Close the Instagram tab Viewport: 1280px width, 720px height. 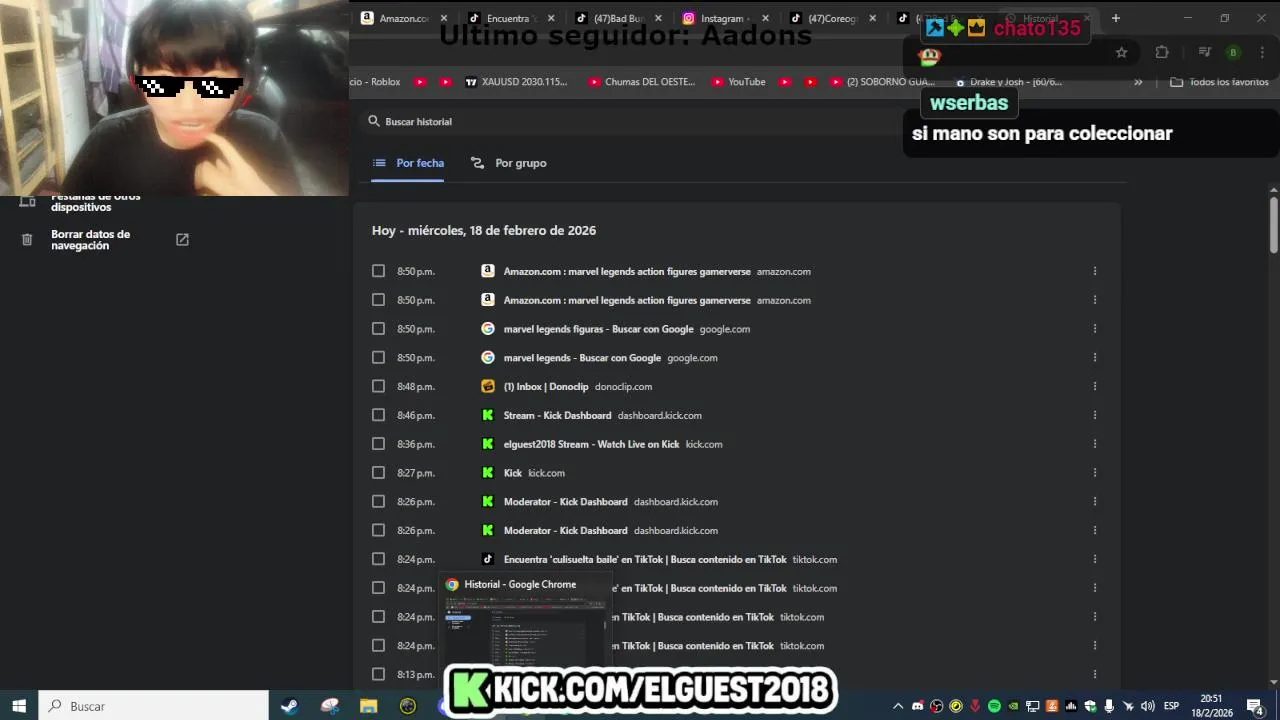point(765,18)
